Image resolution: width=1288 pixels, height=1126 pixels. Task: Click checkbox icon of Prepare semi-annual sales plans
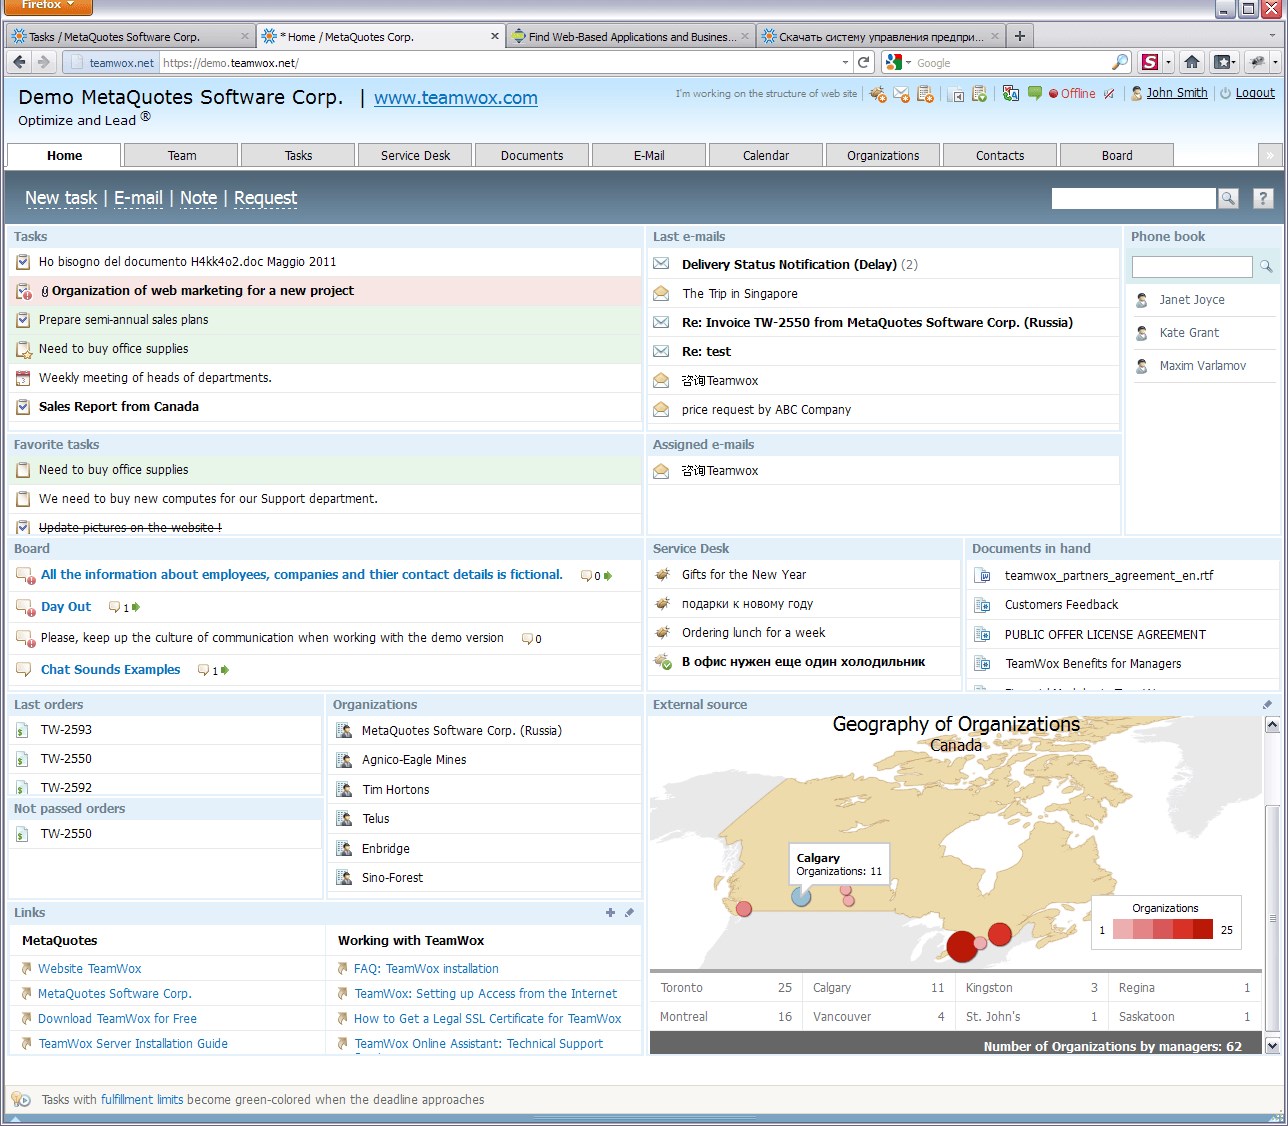pos(23,320)
